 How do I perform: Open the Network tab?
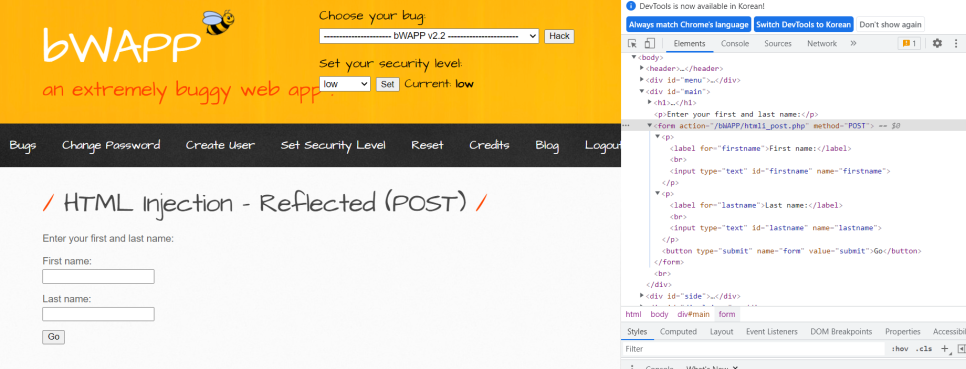[x=822, y=44]
